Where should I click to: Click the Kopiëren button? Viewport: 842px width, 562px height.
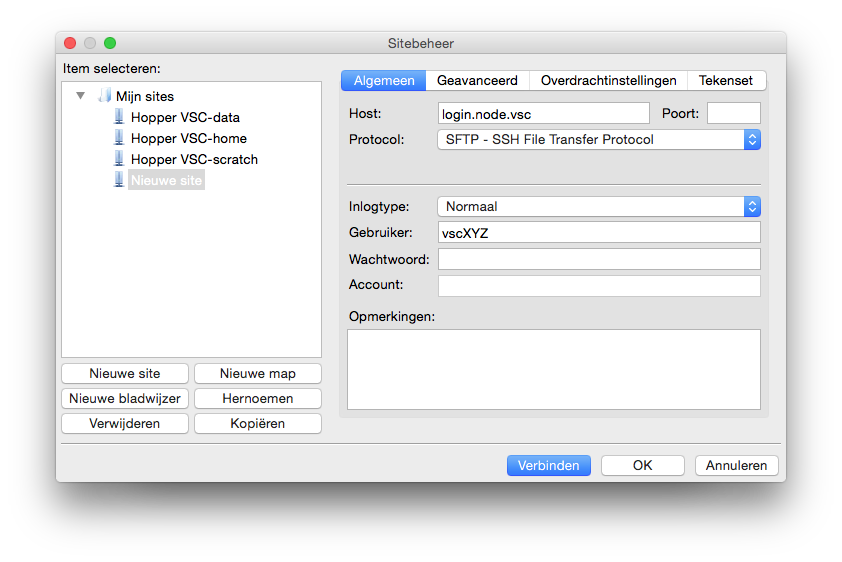(x=258, y=424)
